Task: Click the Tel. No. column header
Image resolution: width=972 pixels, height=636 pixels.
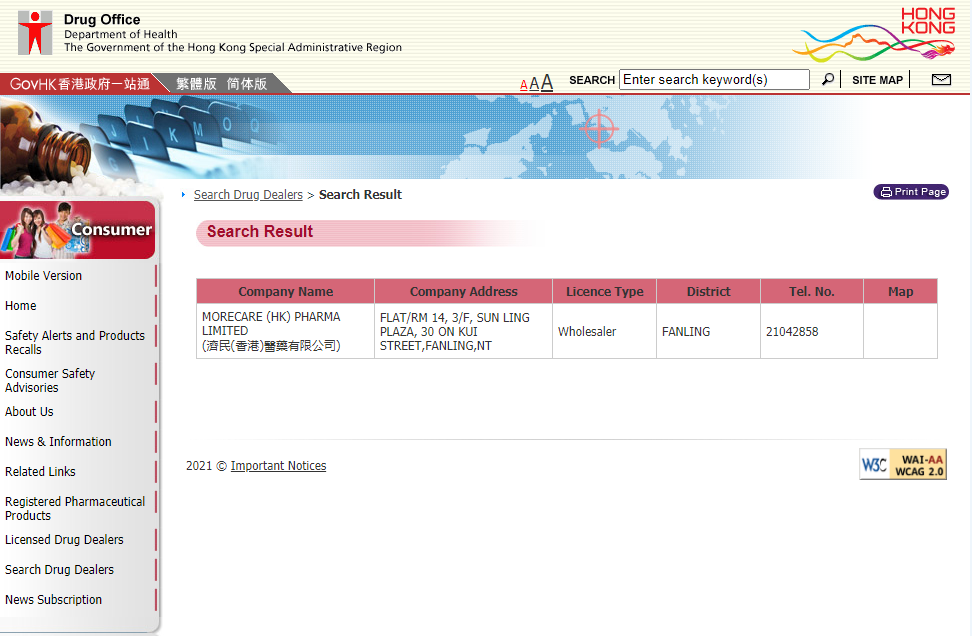Action: tap(812, 291)
